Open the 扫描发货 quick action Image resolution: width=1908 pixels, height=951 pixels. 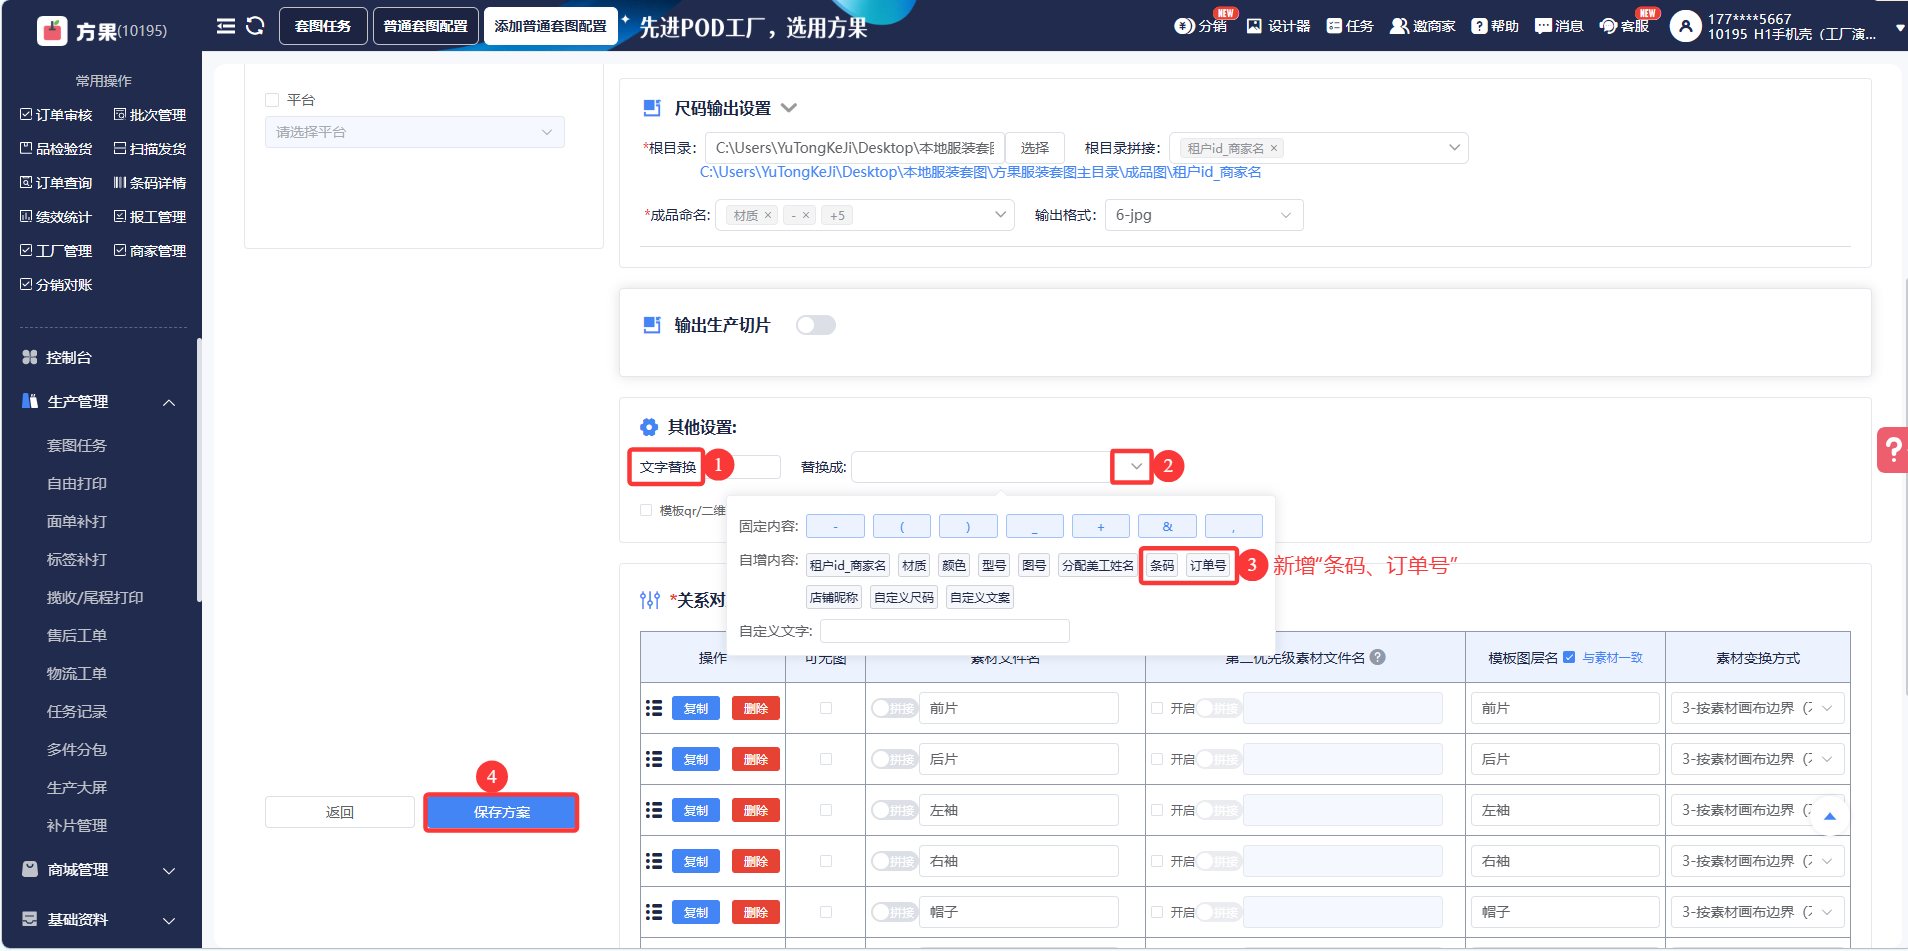pos(150,149)
